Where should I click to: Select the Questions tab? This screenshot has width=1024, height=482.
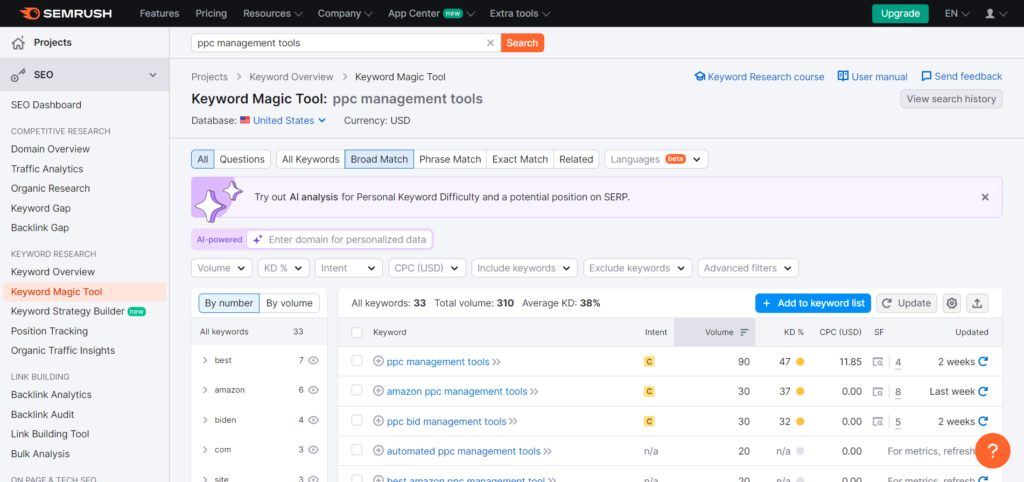[x=242, y=159]
